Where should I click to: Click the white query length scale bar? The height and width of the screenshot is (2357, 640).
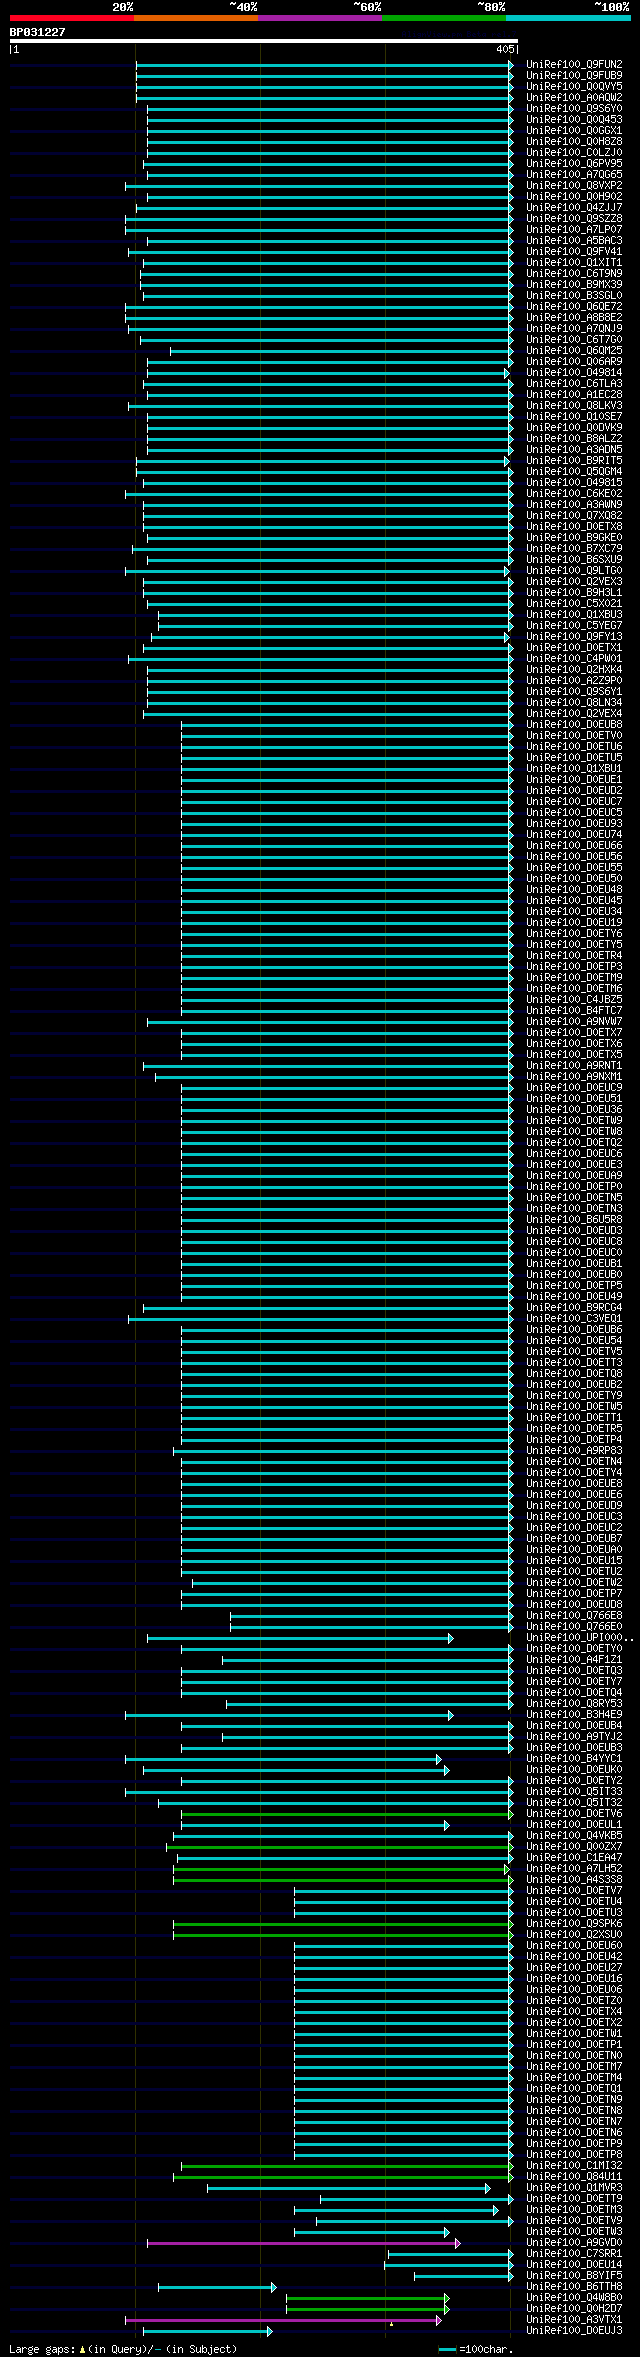(263, 41)
